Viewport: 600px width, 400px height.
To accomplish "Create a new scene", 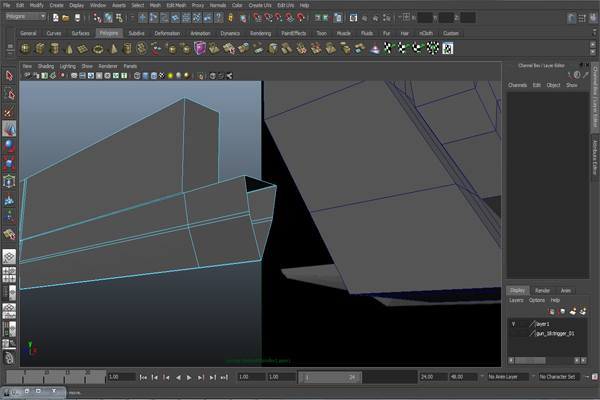I will [56, 18].
